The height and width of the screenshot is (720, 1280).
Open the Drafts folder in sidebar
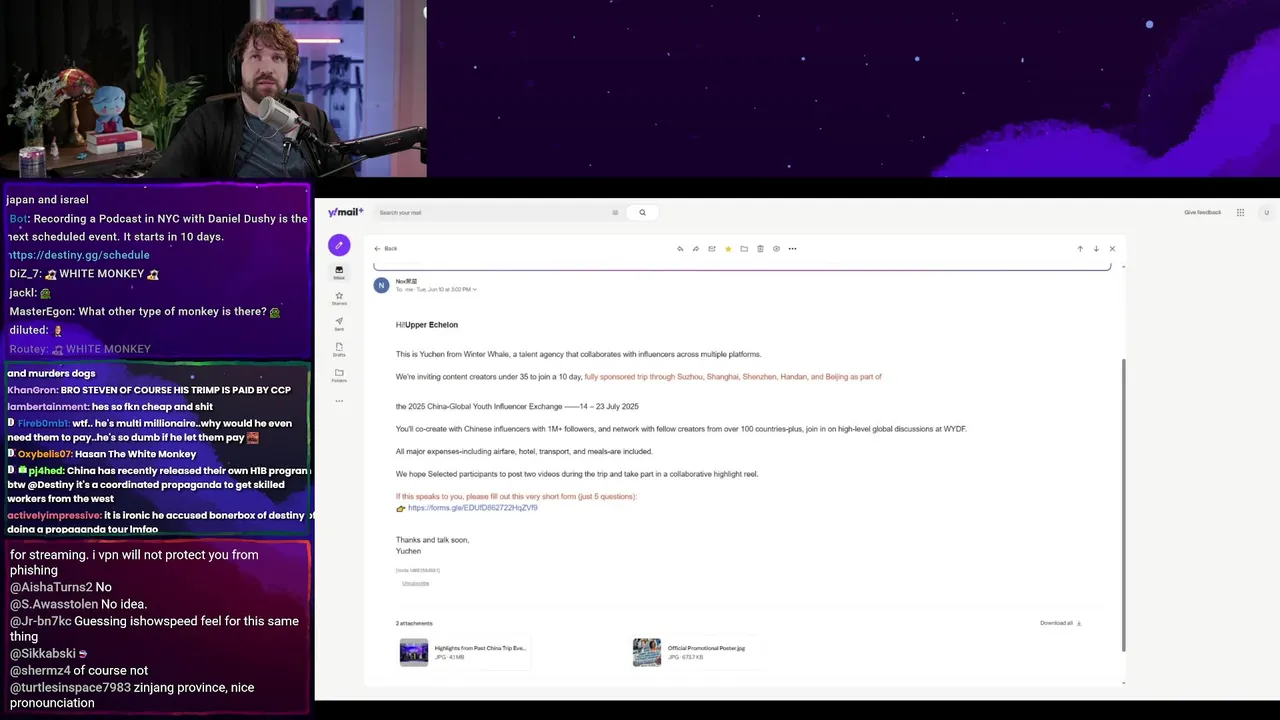click(x=339, y=350)
